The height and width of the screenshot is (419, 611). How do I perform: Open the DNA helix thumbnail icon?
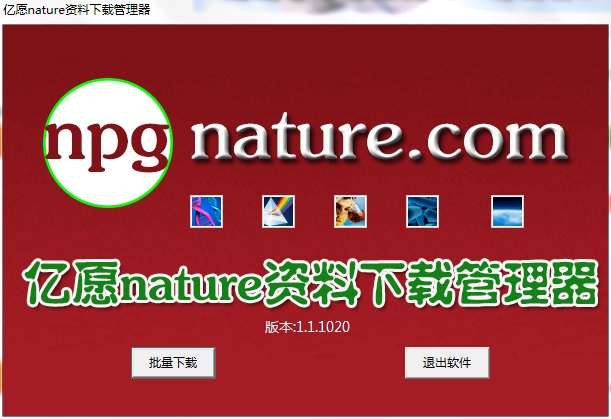click(207, 211)
